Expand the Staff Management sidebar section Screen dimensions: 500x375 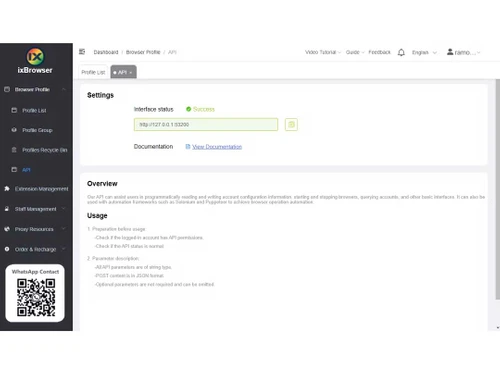64,209
